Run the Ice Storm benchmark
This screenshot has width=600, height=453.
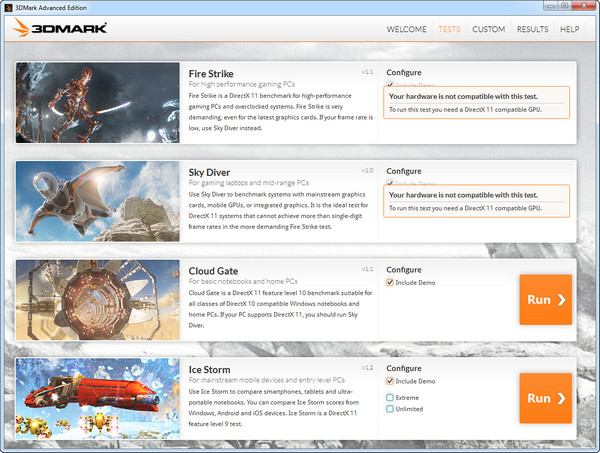[545, 398]
